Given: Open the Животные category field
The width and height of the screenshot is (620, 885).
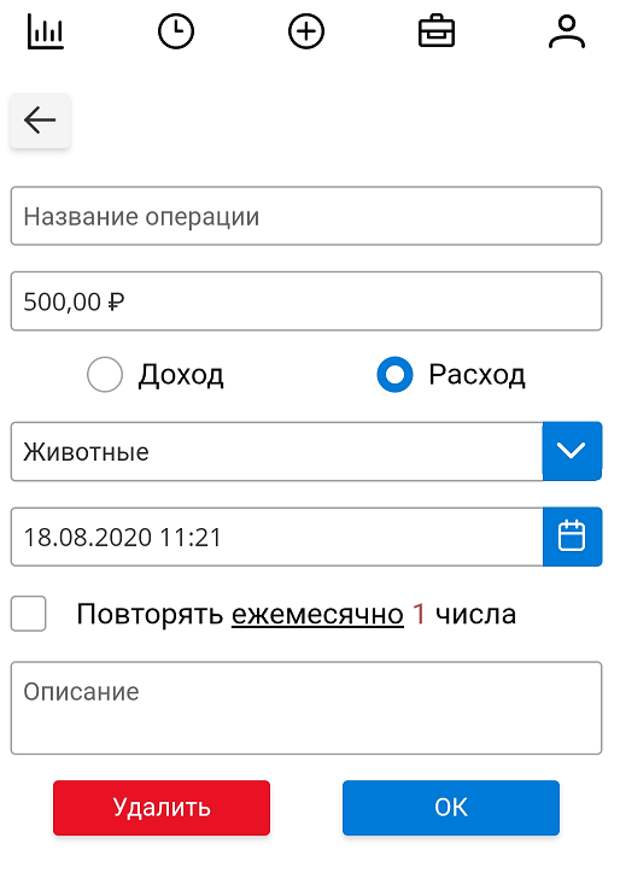Looking at the screenshot, I should [x=277, y=451].
